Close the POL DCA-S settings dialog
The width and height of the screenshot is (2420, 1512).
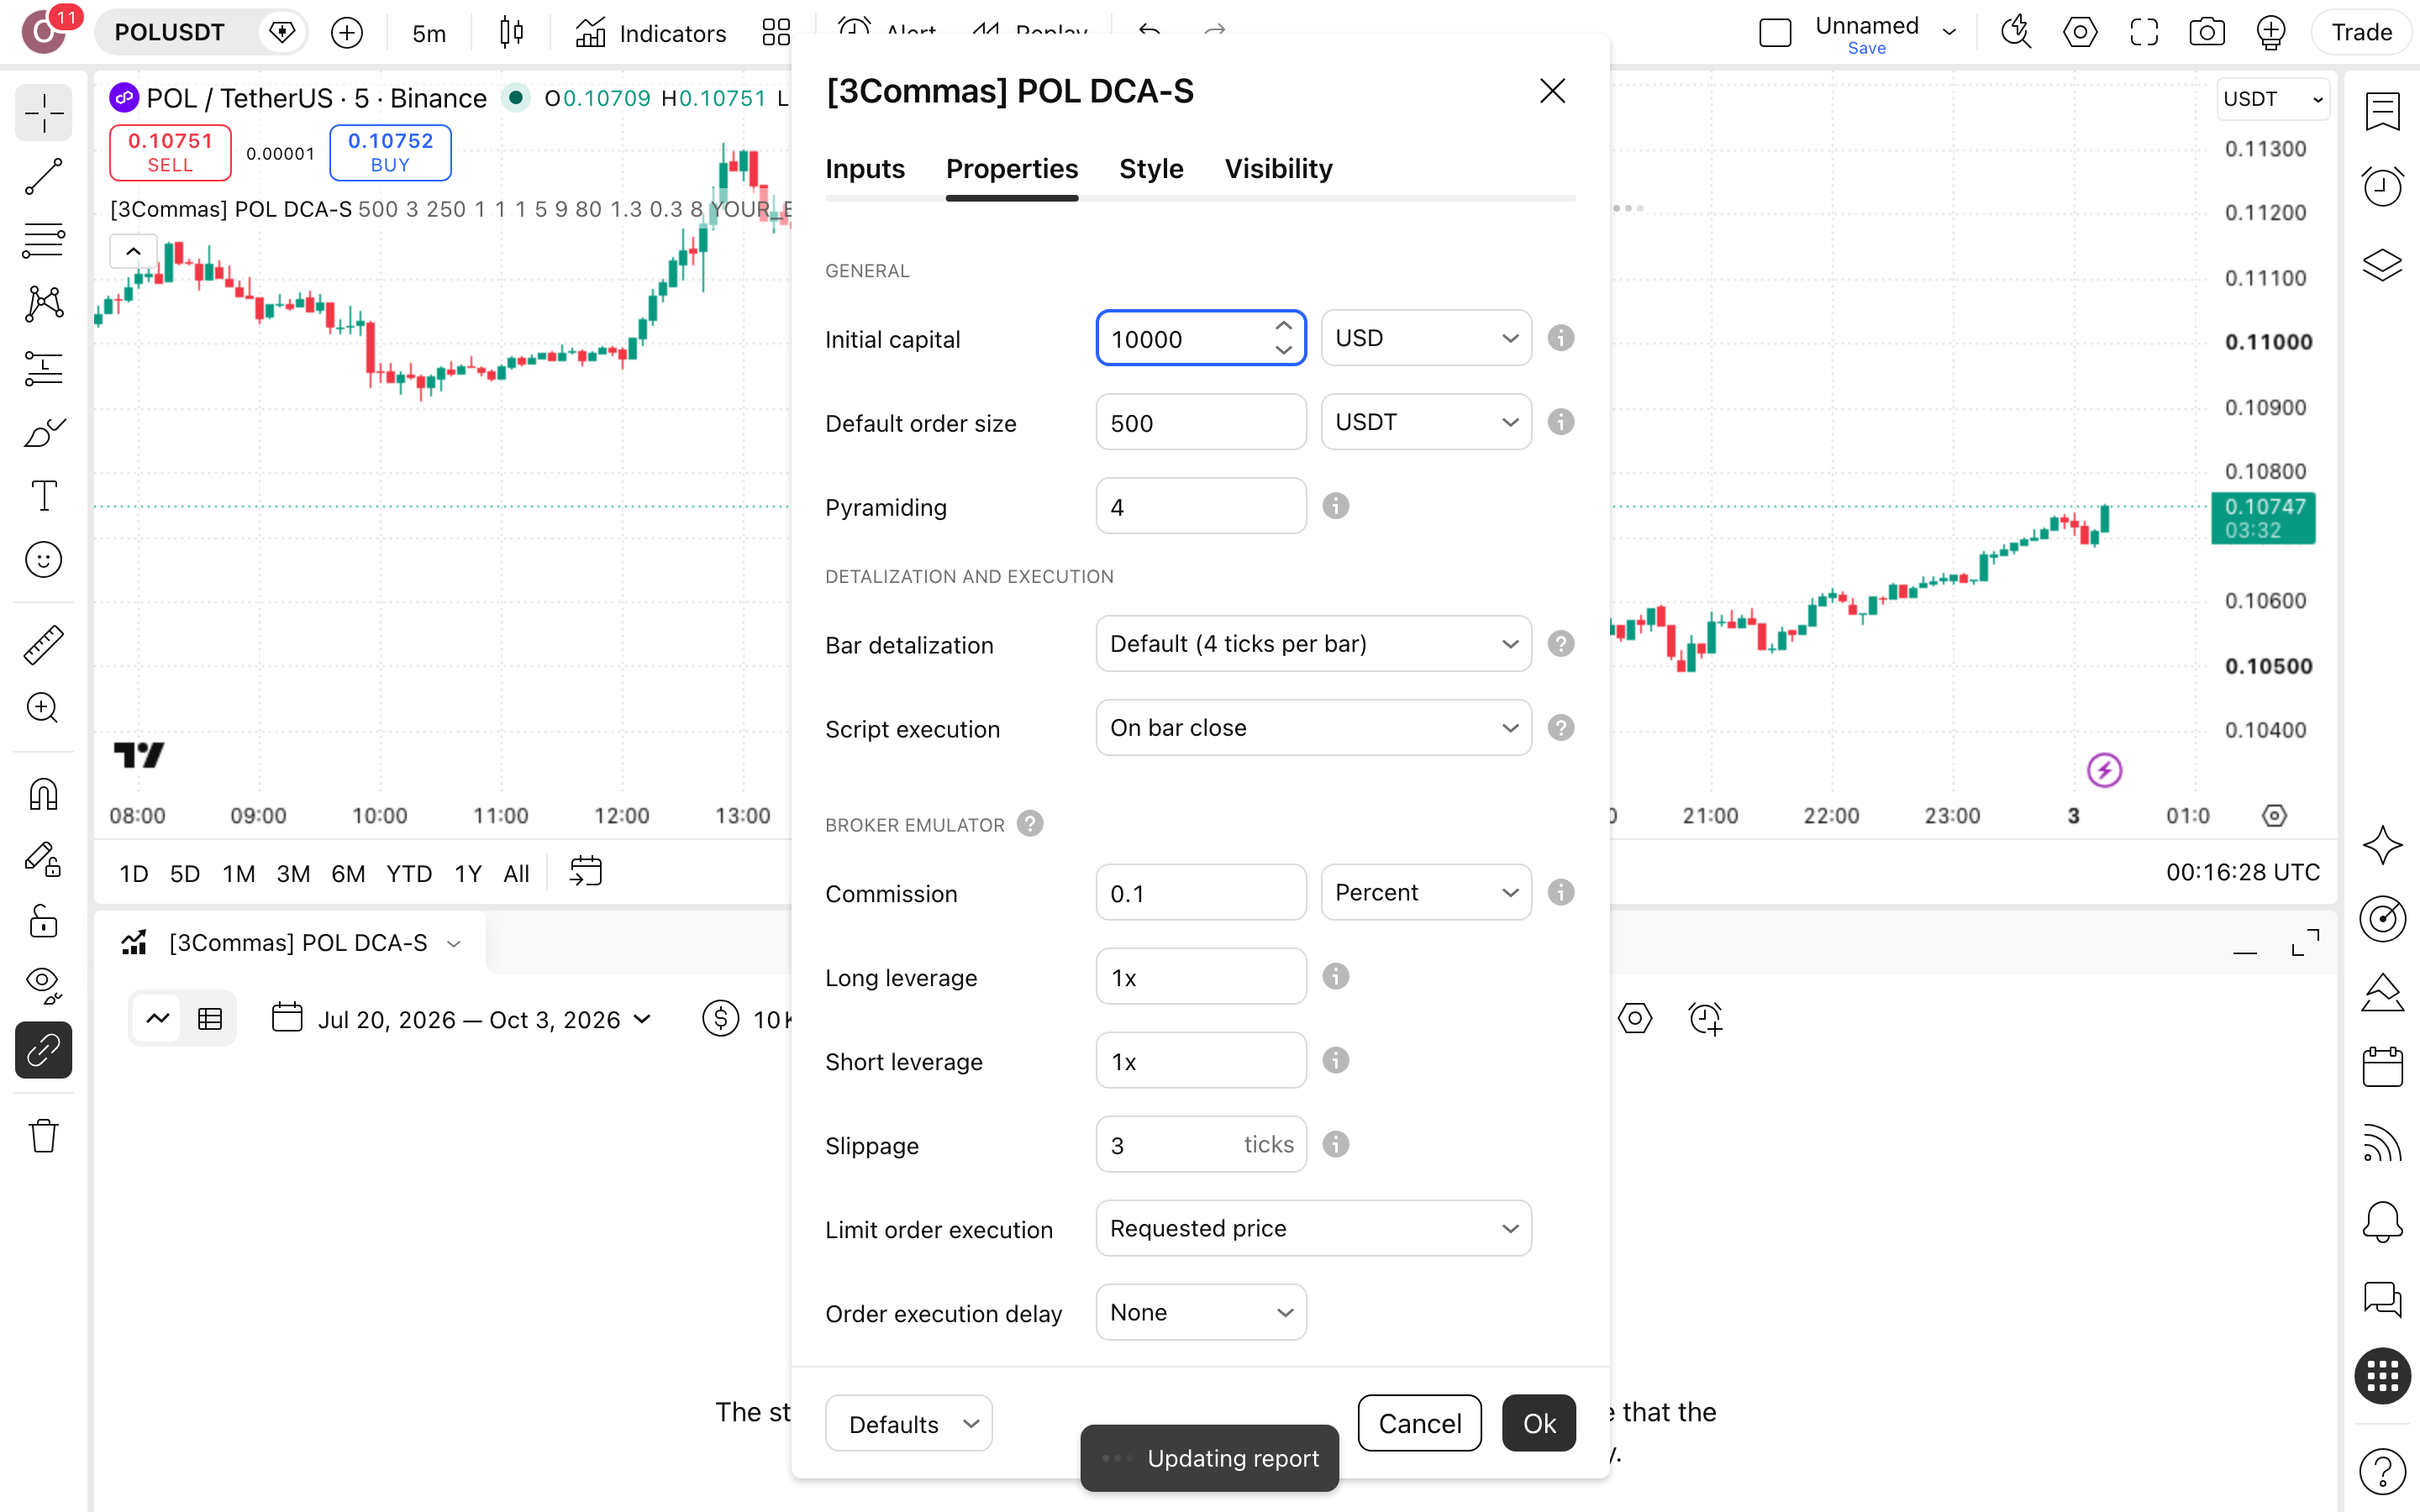[x=1552, y=91]
